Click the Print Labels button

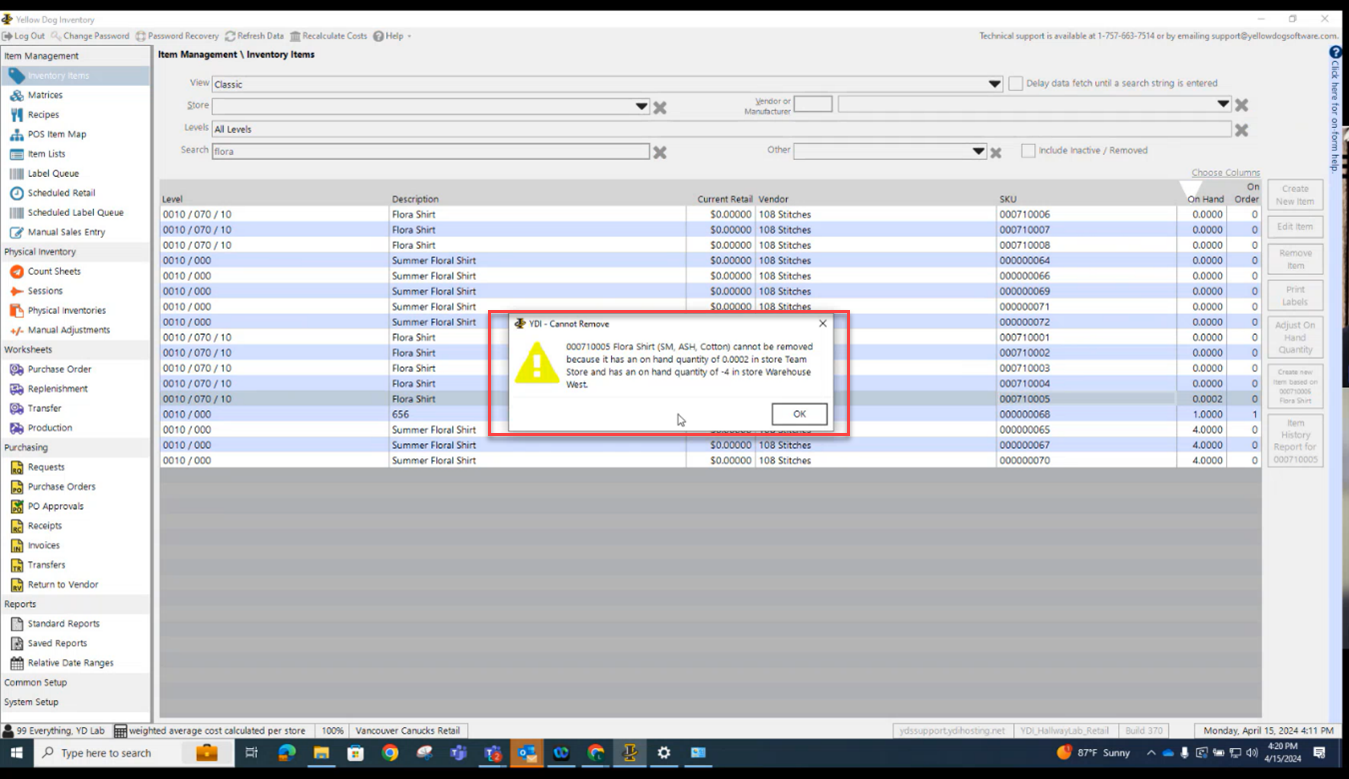(1295, 295)
